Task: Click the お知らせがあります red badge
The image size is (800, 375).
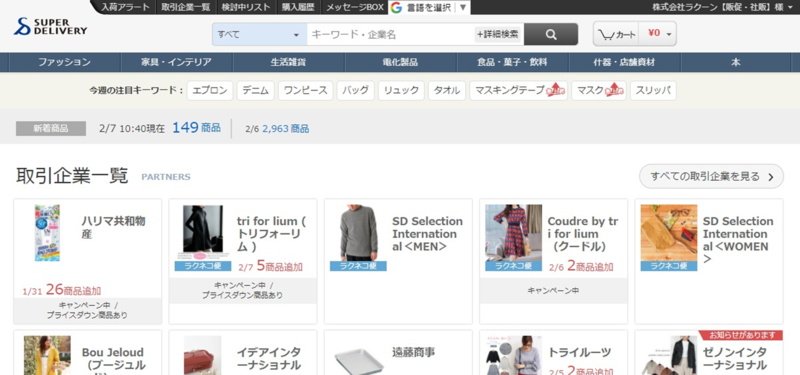Action: coord(740,335)
